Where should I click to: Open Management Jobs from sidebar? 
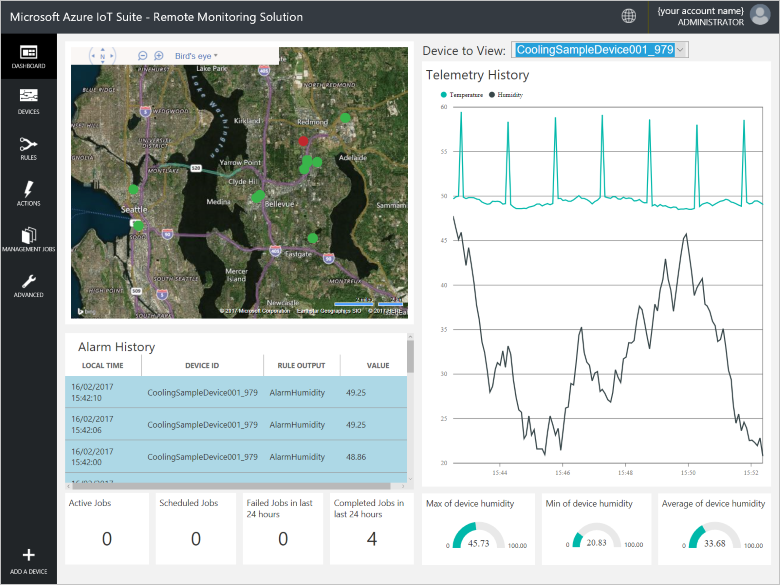point(28,239)
